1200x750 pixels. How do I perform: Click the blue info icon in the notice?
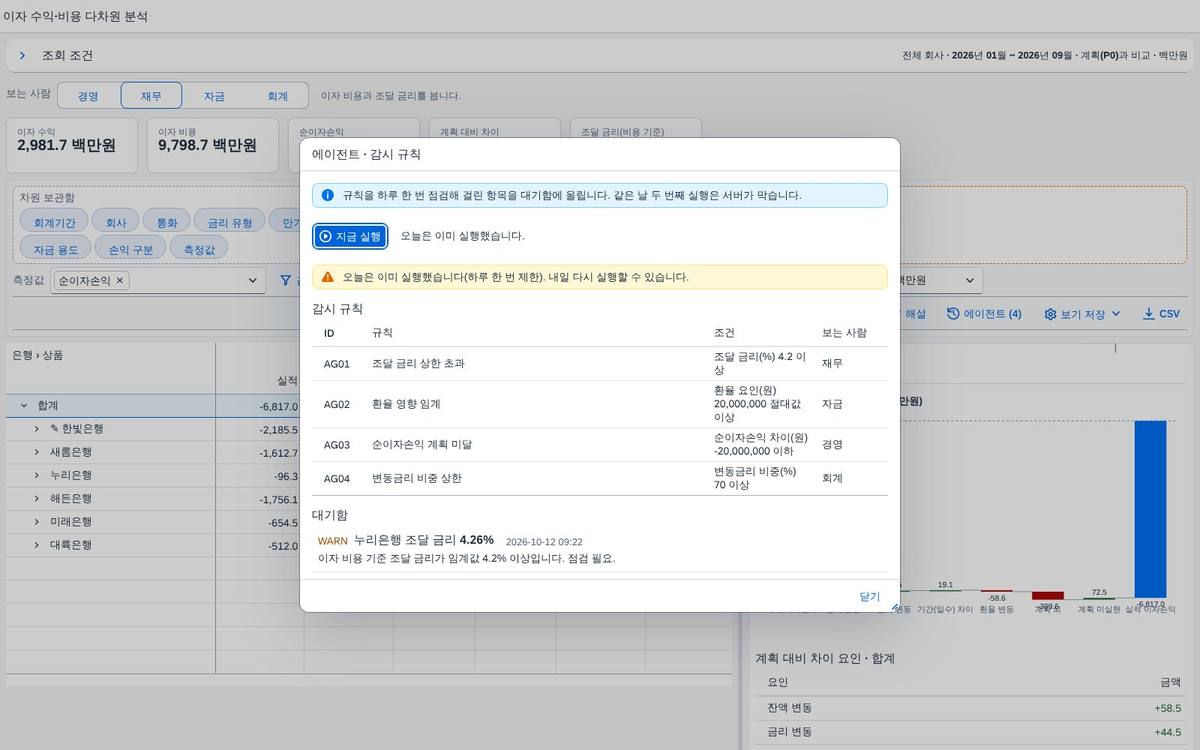click(x=327, y=195)
